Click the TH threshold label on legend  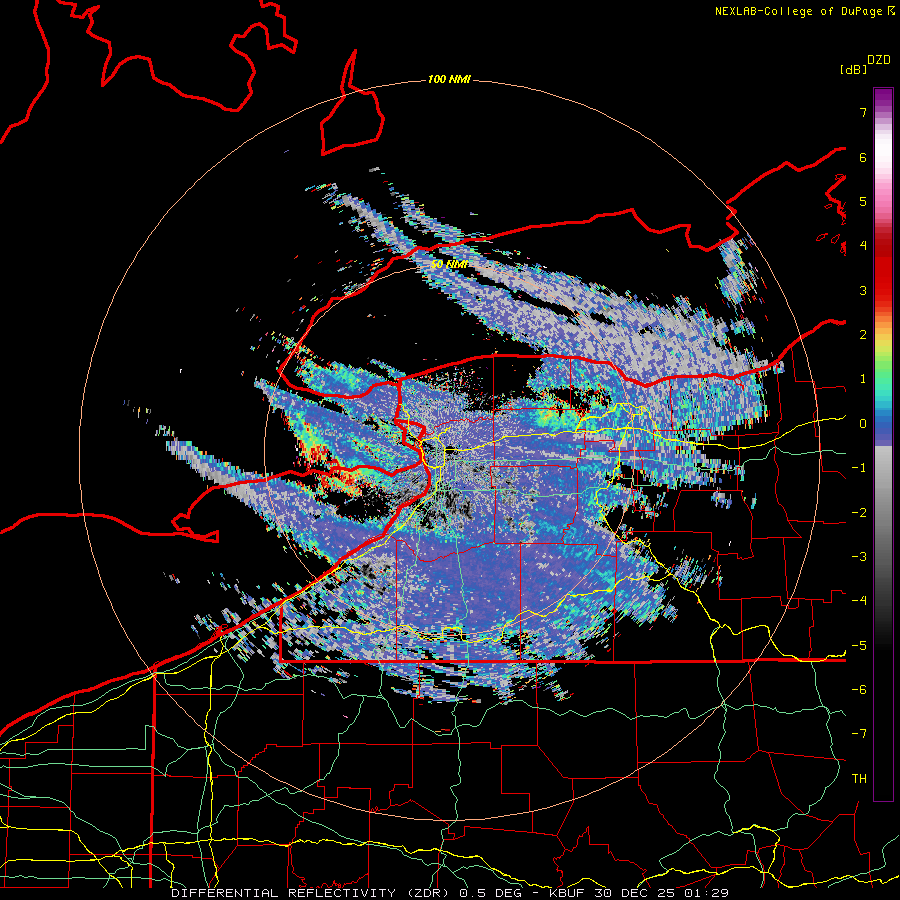coord(859,779)
